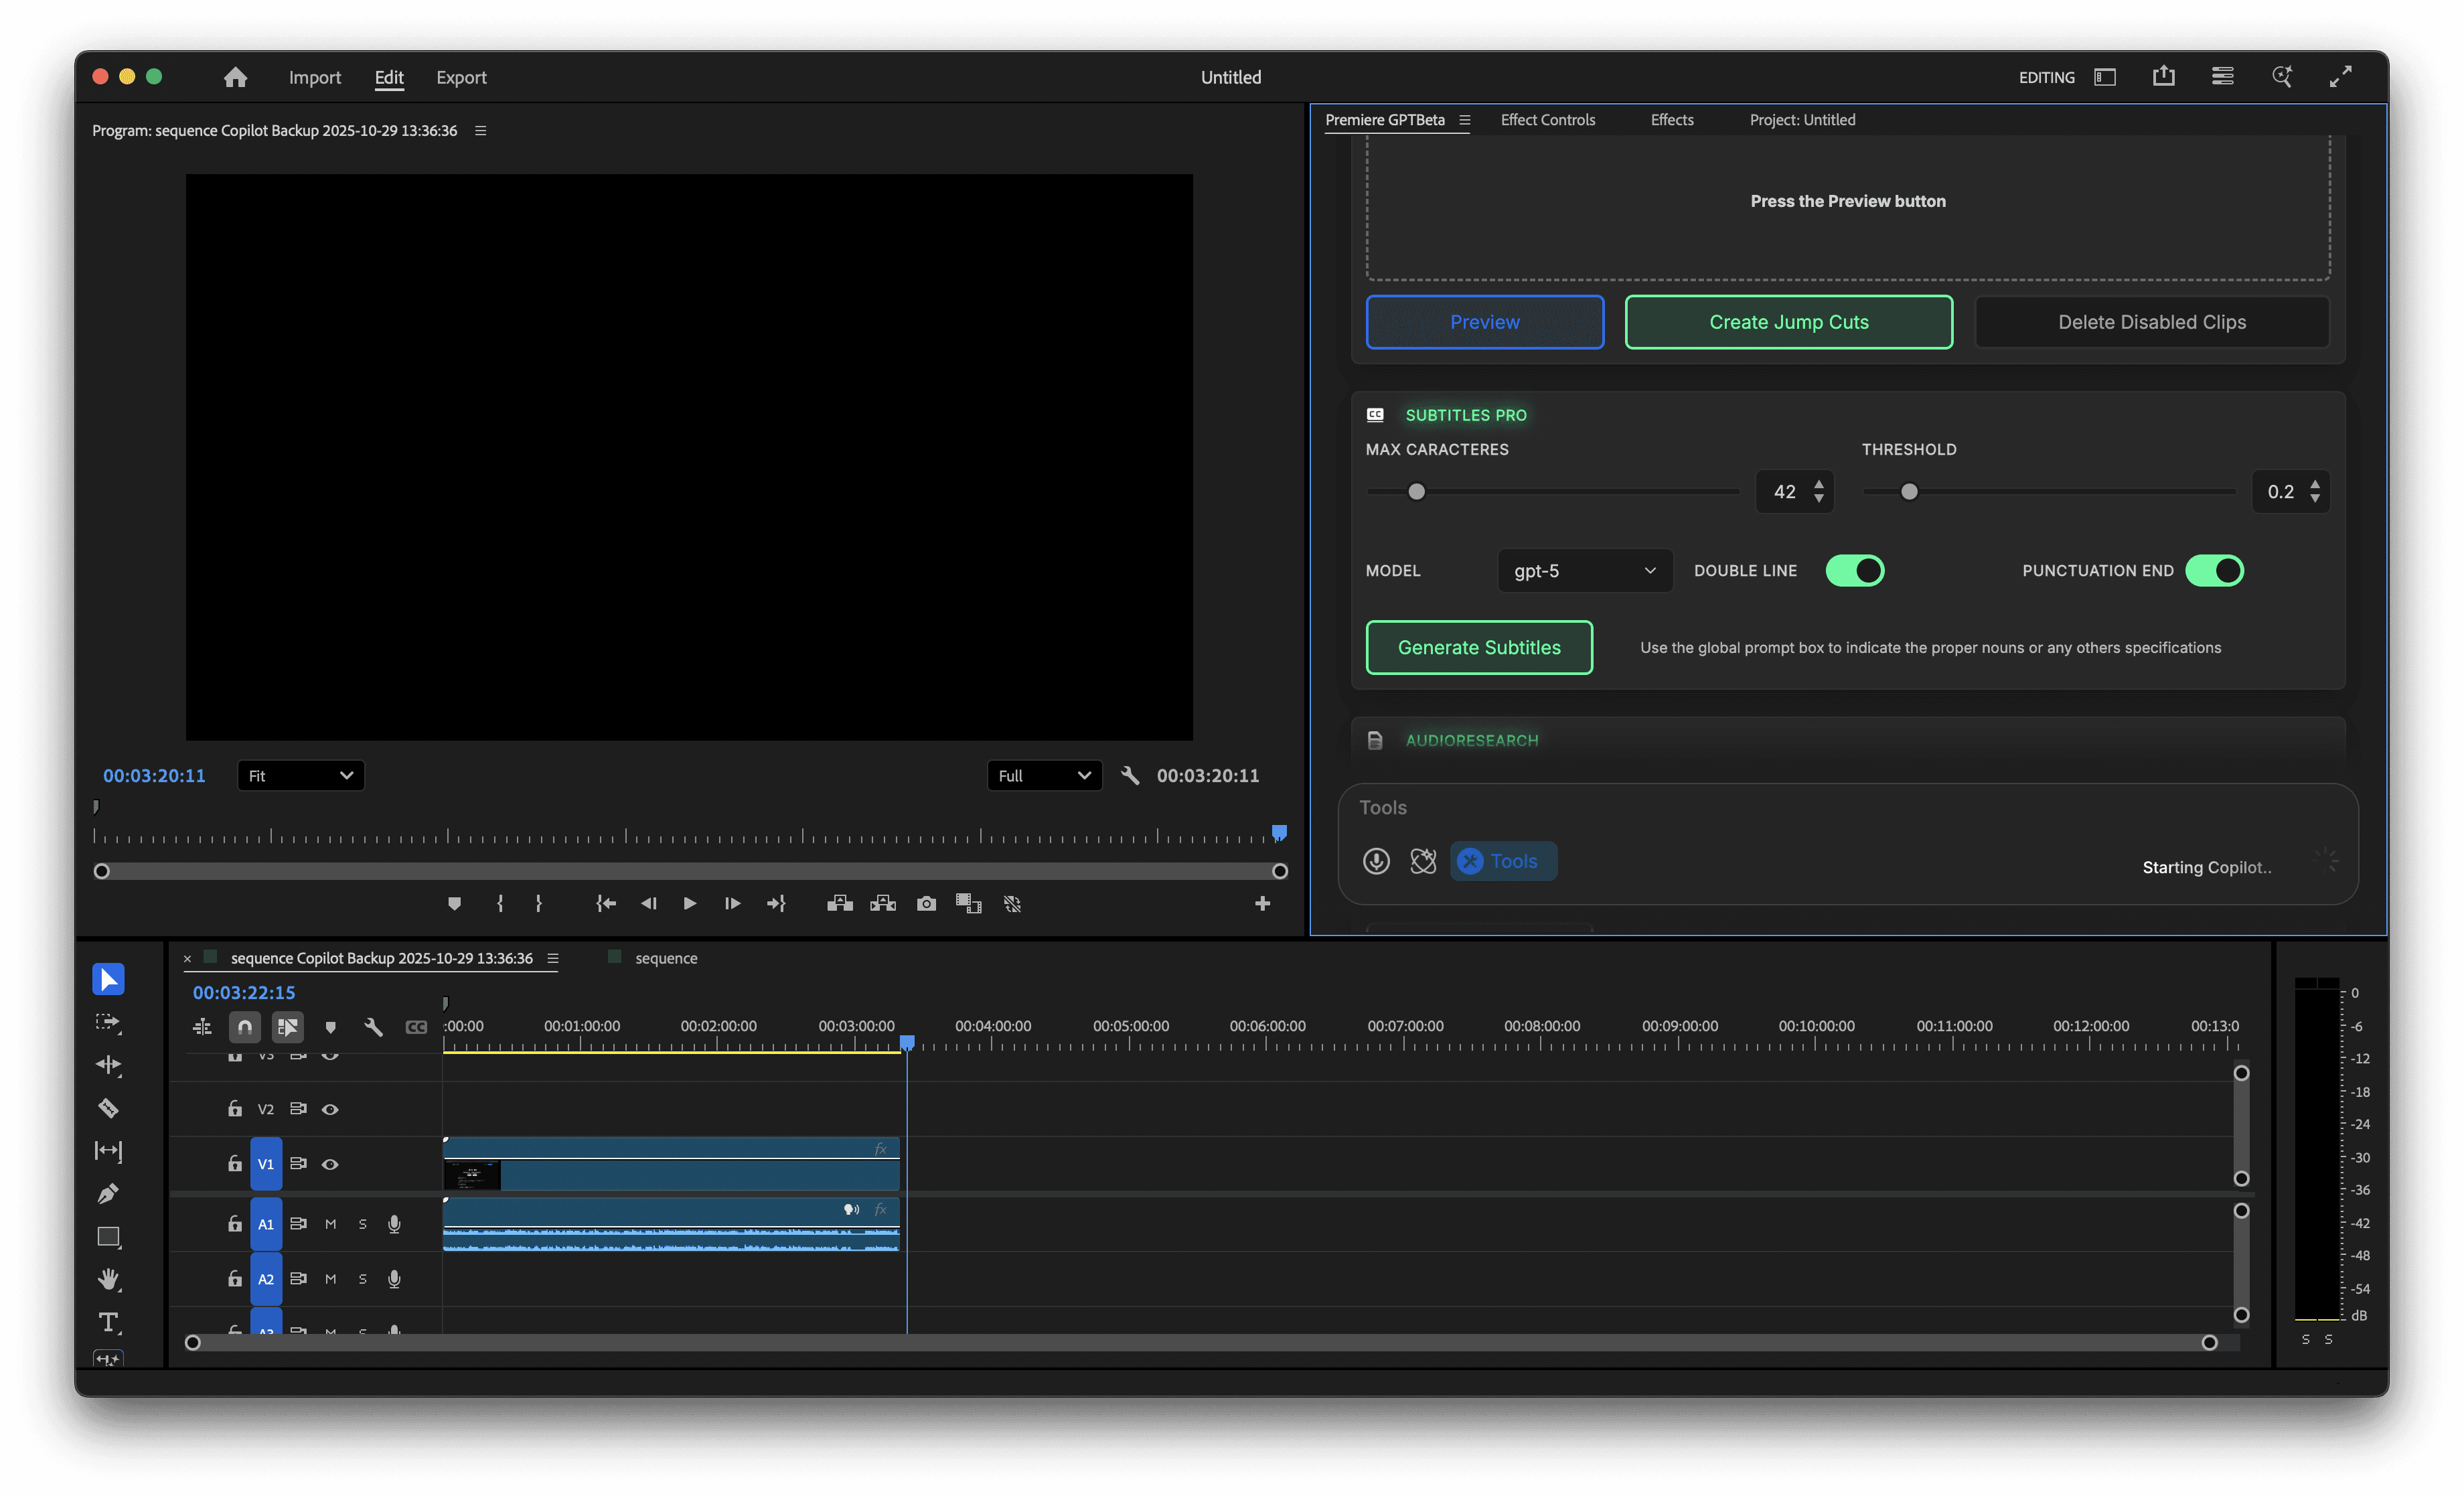Step forward one frame

click(x=732, y=904)
